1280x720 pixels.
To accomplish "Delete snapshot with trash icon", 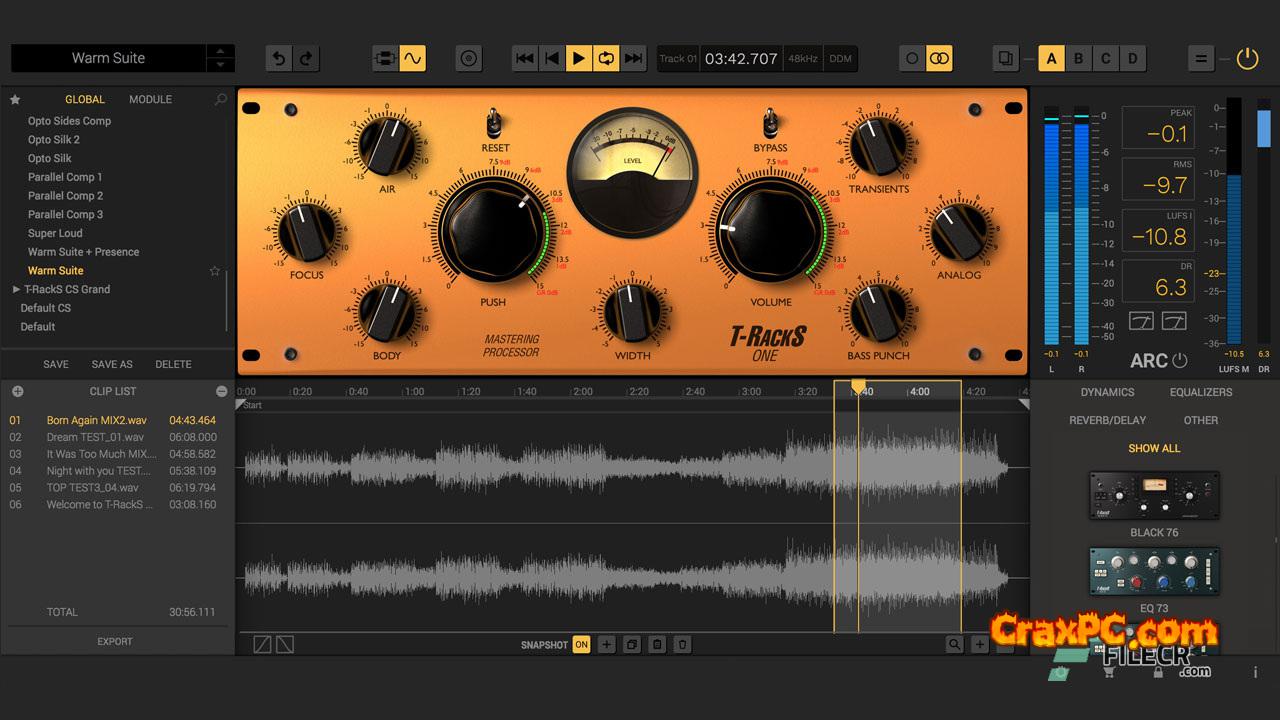I will pos(682,645).
